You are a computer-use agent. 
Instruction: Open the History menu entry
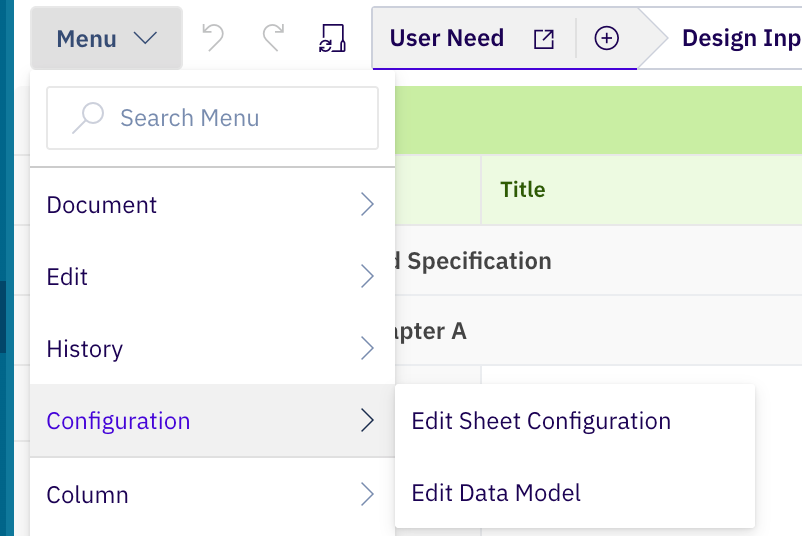(85, 349)
